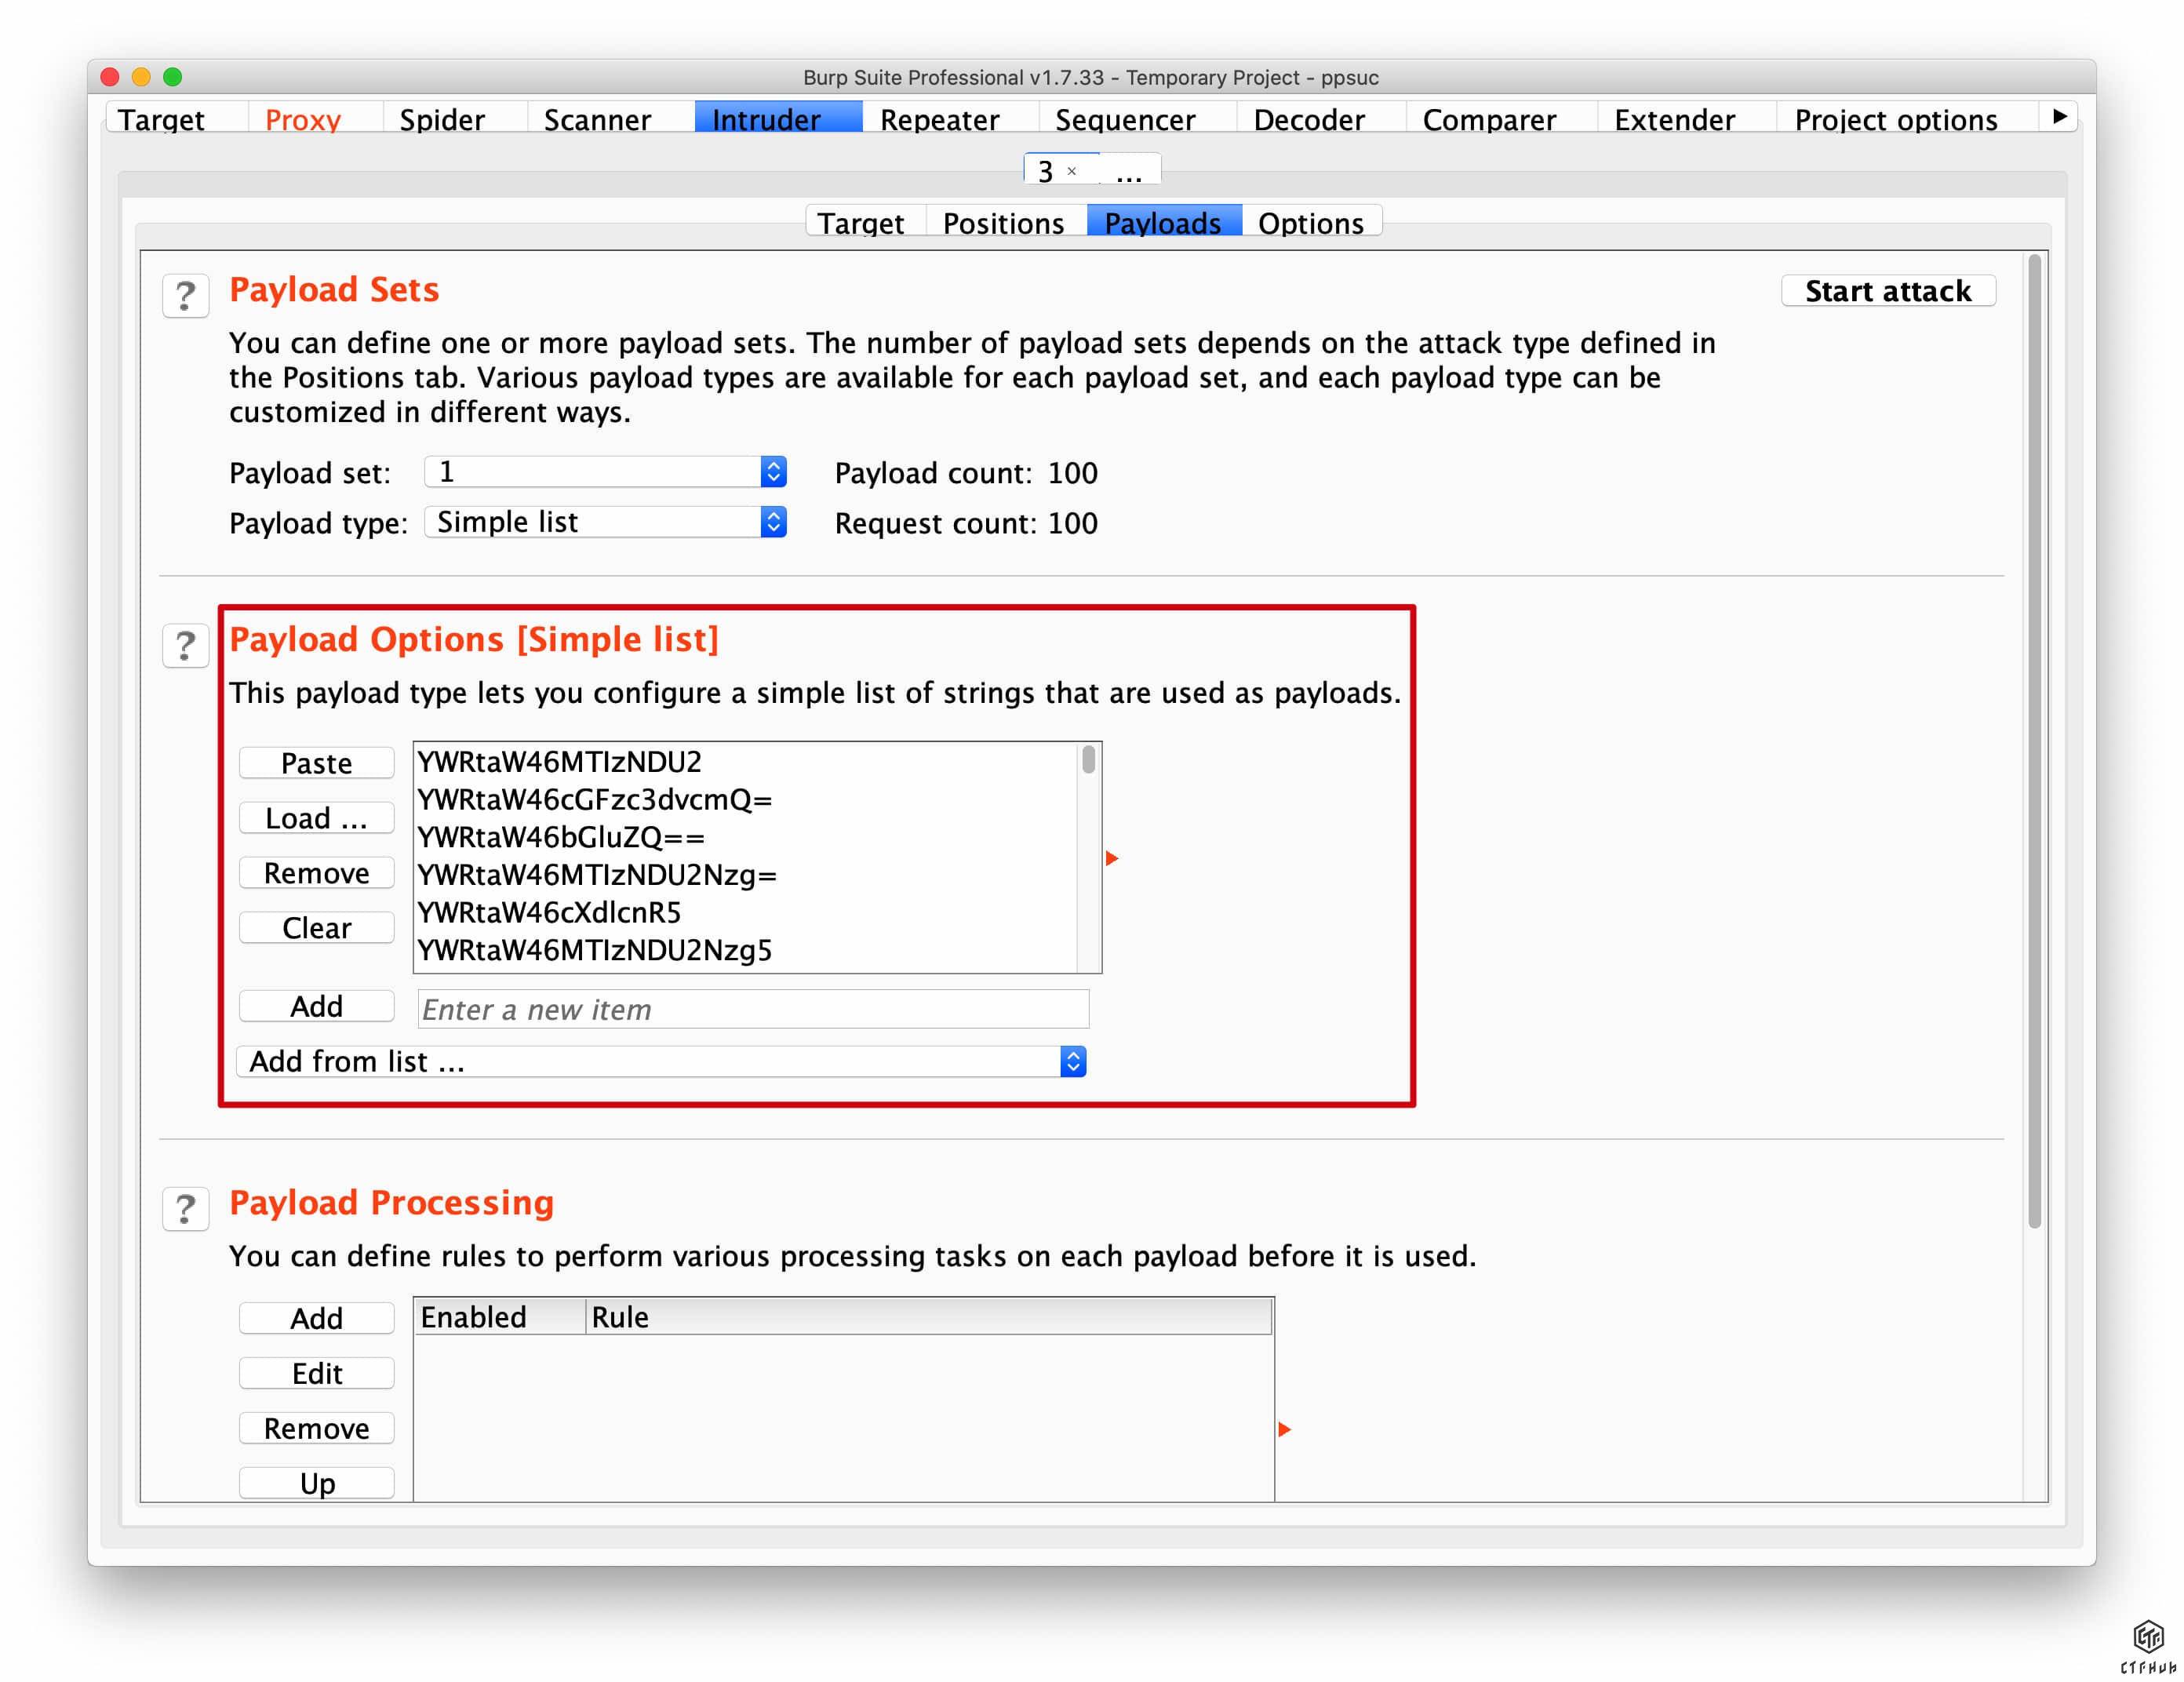Click Load ... to import payload file
The height and width of the screenshot is (1682, 2184).
tap(316, 818)
